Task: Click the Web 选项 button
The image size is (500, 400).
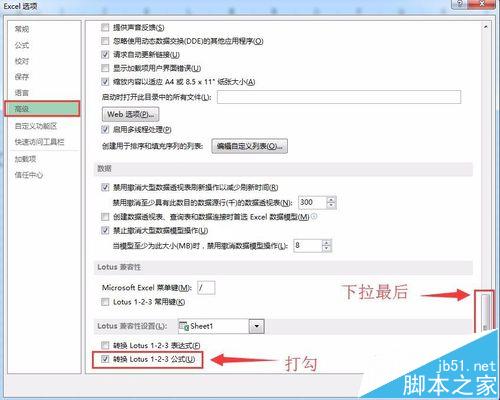Action: (130, 114)
